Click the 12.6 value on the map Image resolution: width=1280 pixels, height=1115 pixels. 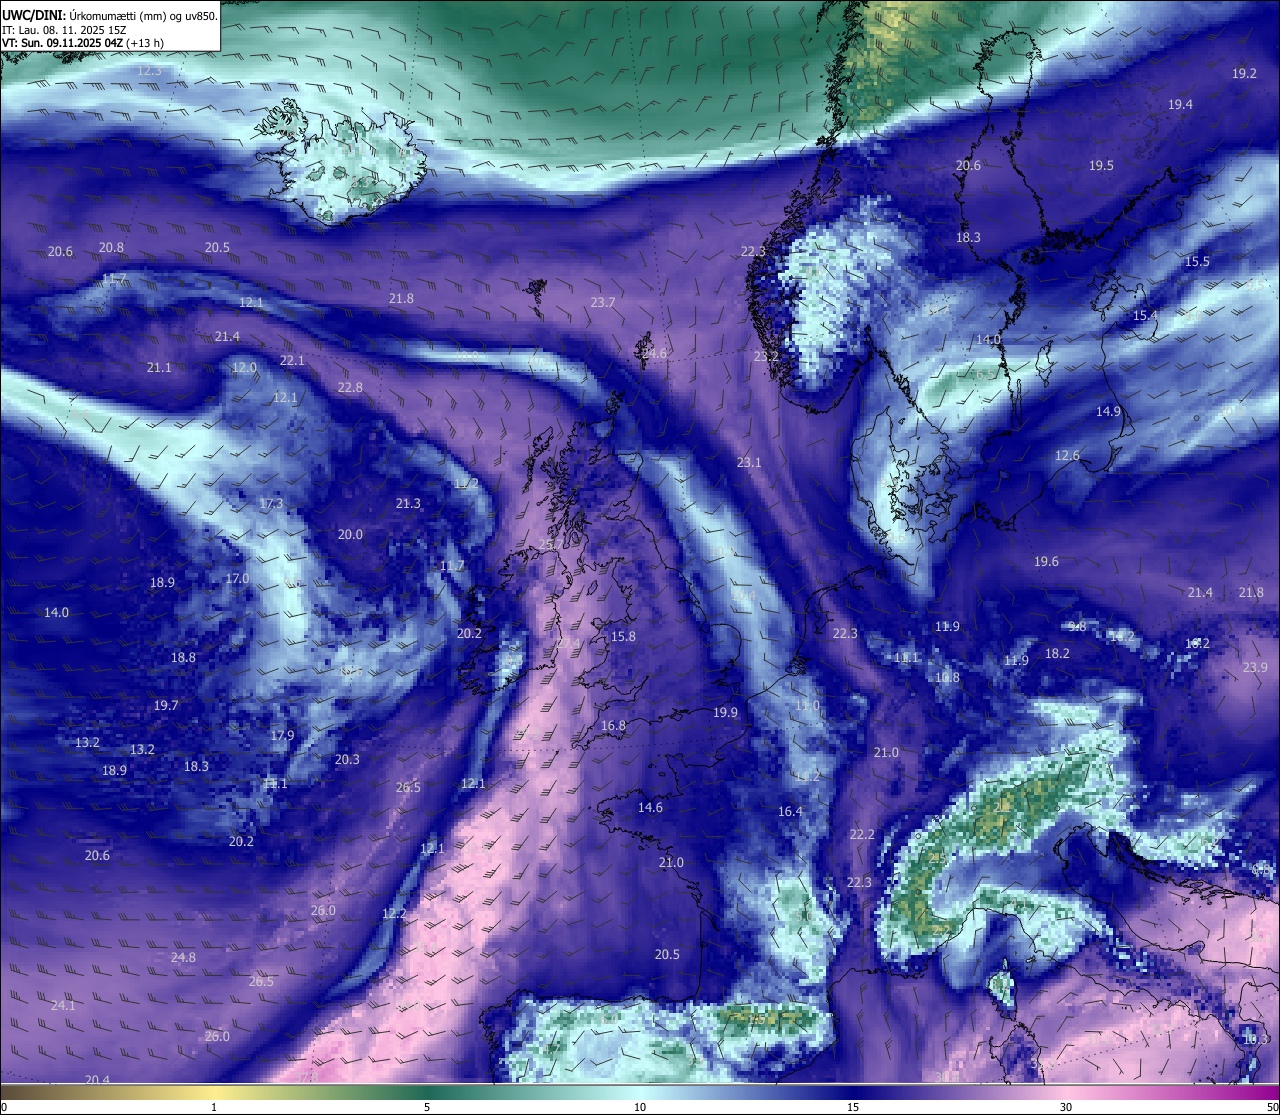pos(1067,455)
